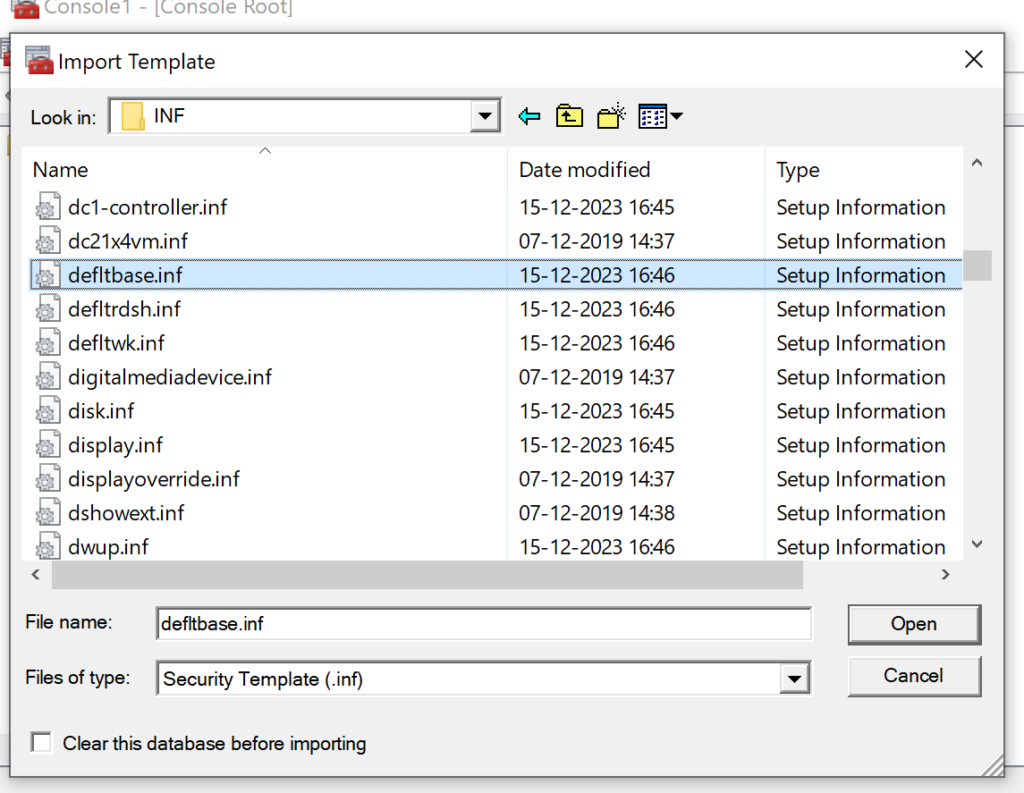Click the vertical scrollbar down arrow
This screenshot has width=1024, height=793.
977,544
